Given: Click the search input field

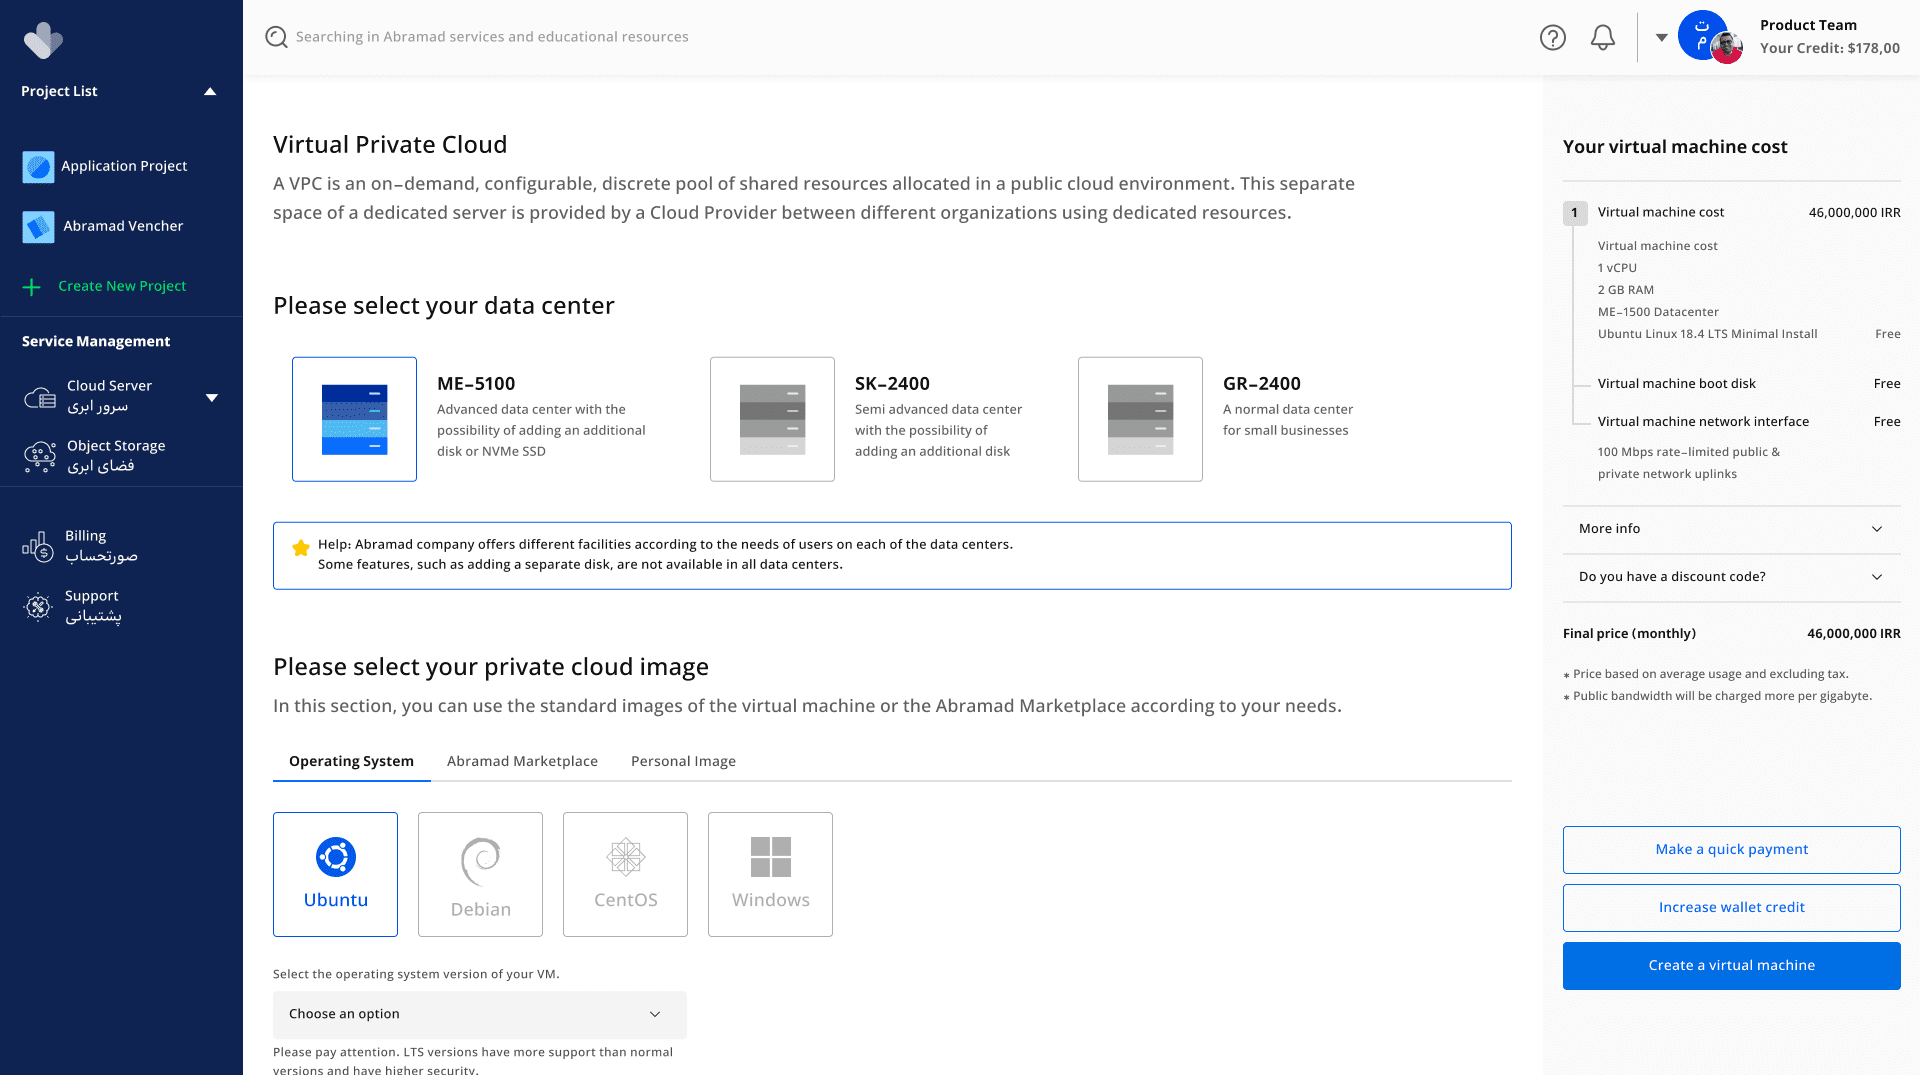Looking at the screenshot, I should [492, 37].
